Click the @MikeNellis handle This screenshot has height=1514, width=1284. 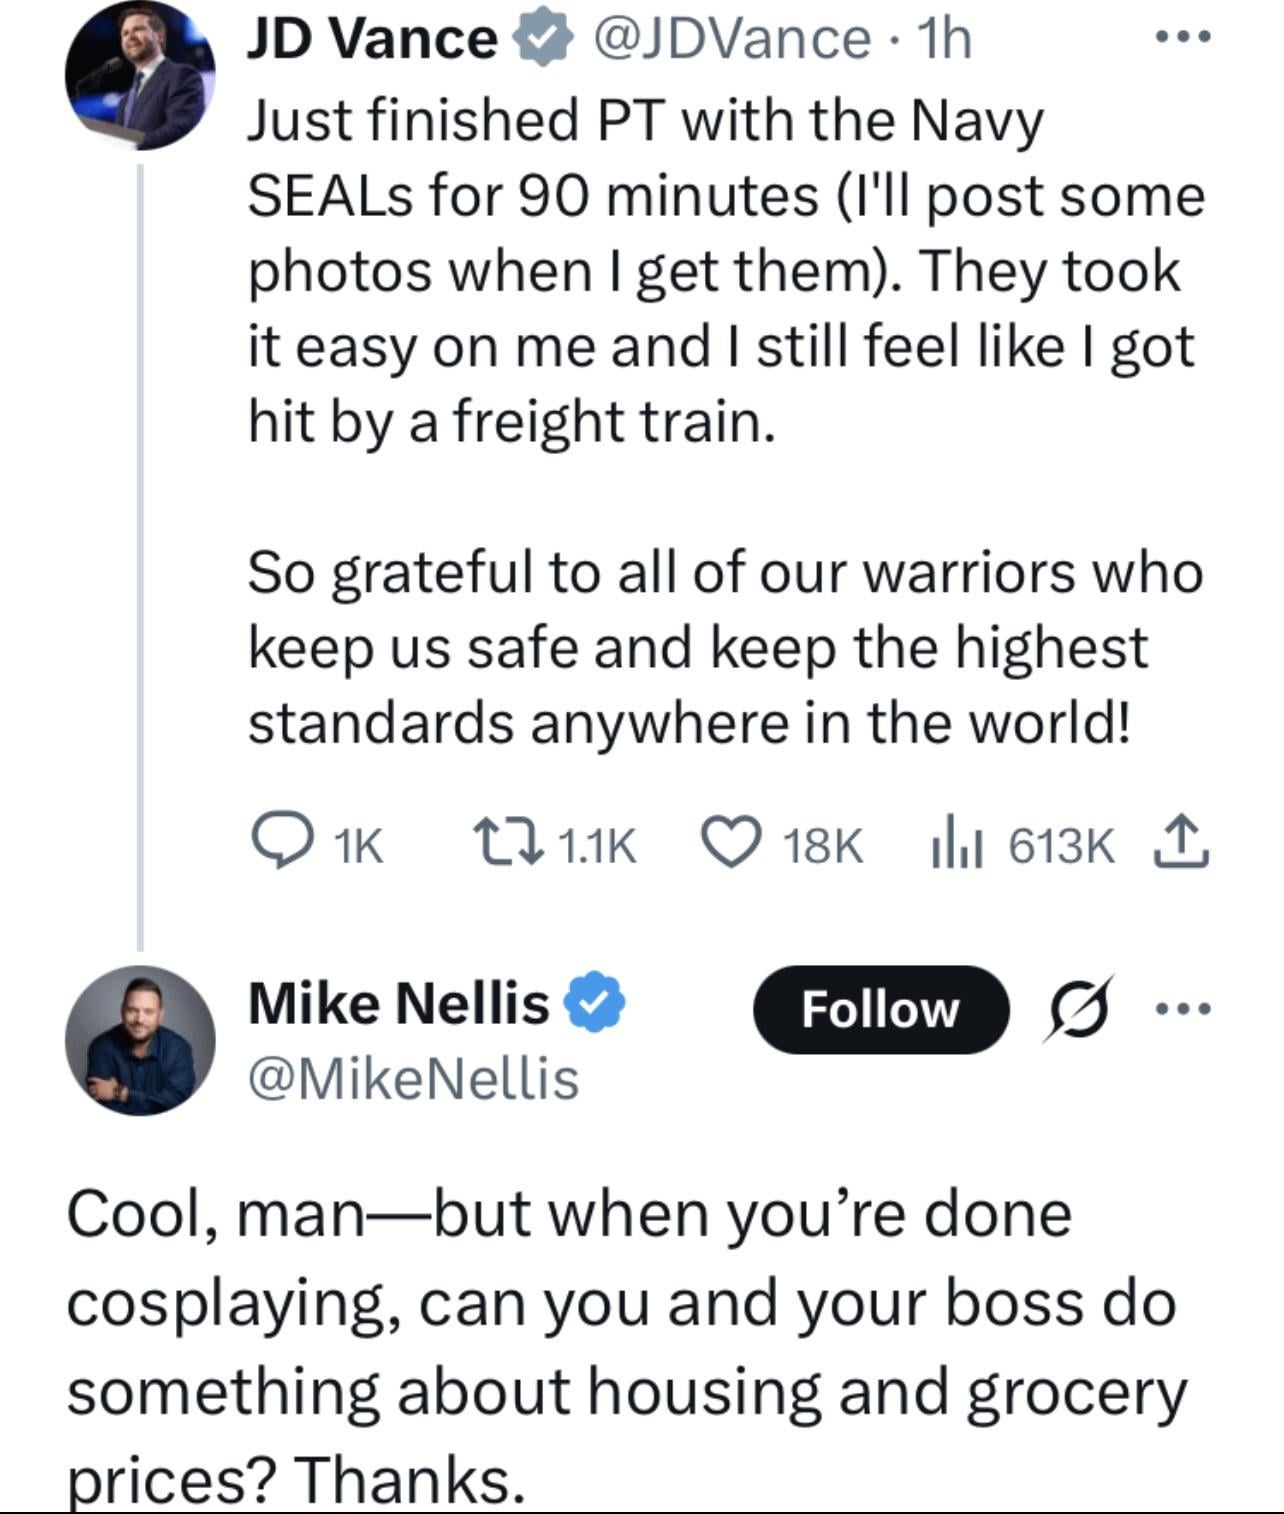413,1079
